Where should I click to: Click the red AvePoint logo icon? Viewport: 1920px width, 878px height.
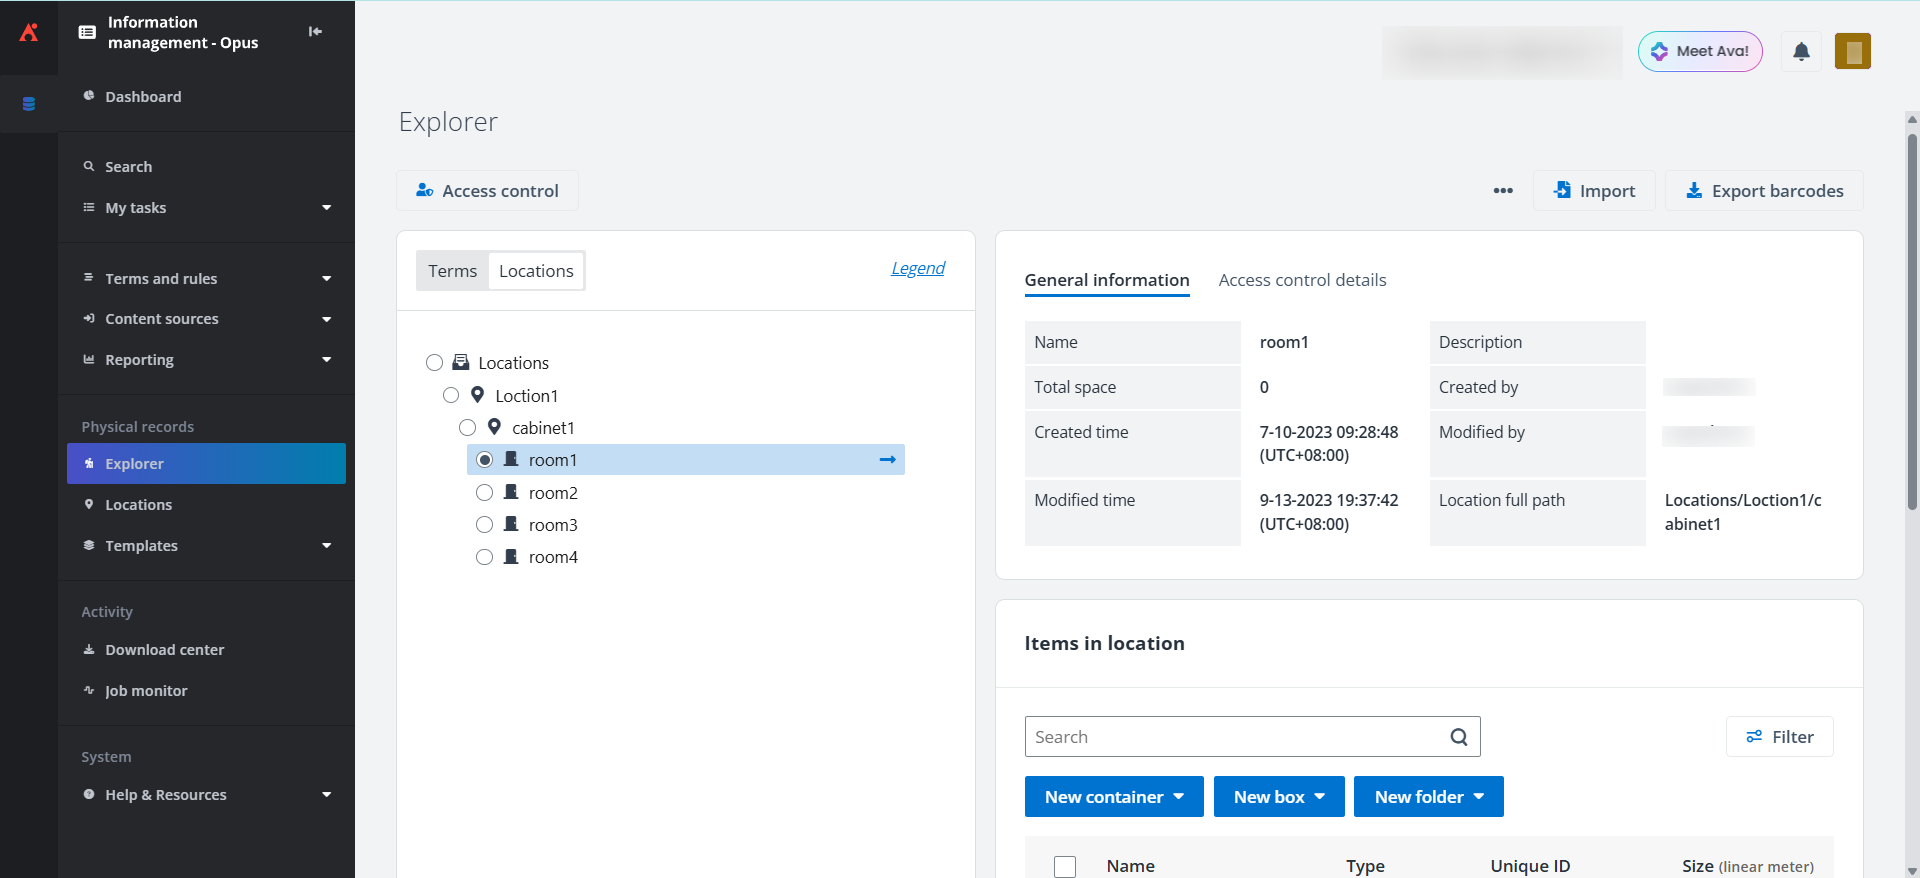29,32
